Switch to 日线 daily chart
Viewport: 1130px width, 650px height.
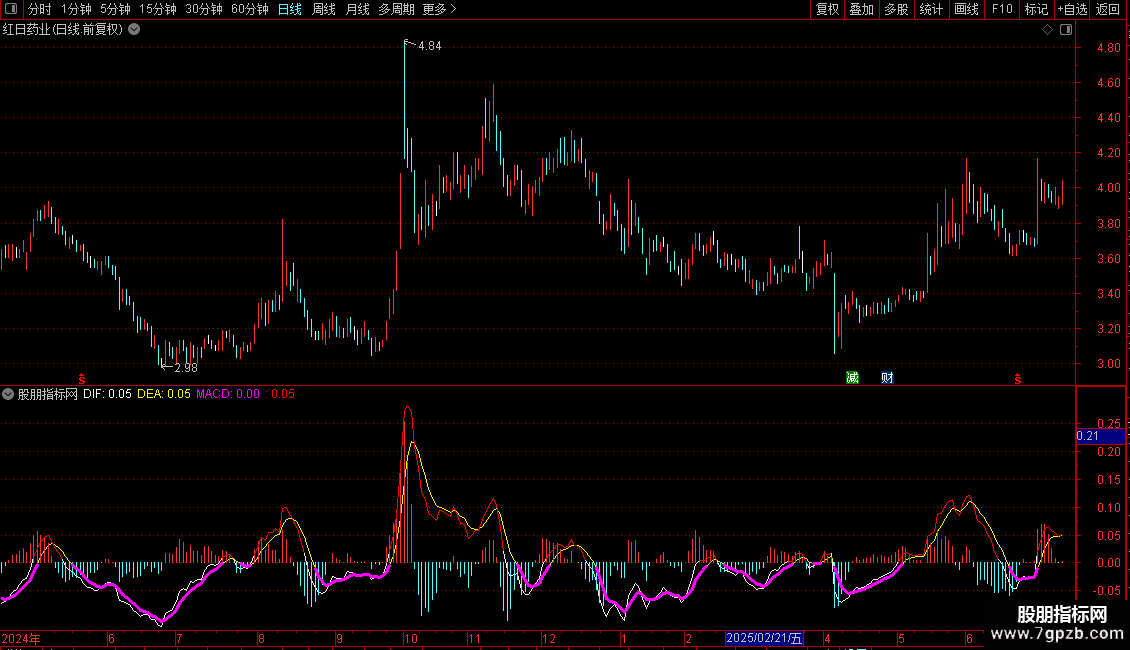290,9
